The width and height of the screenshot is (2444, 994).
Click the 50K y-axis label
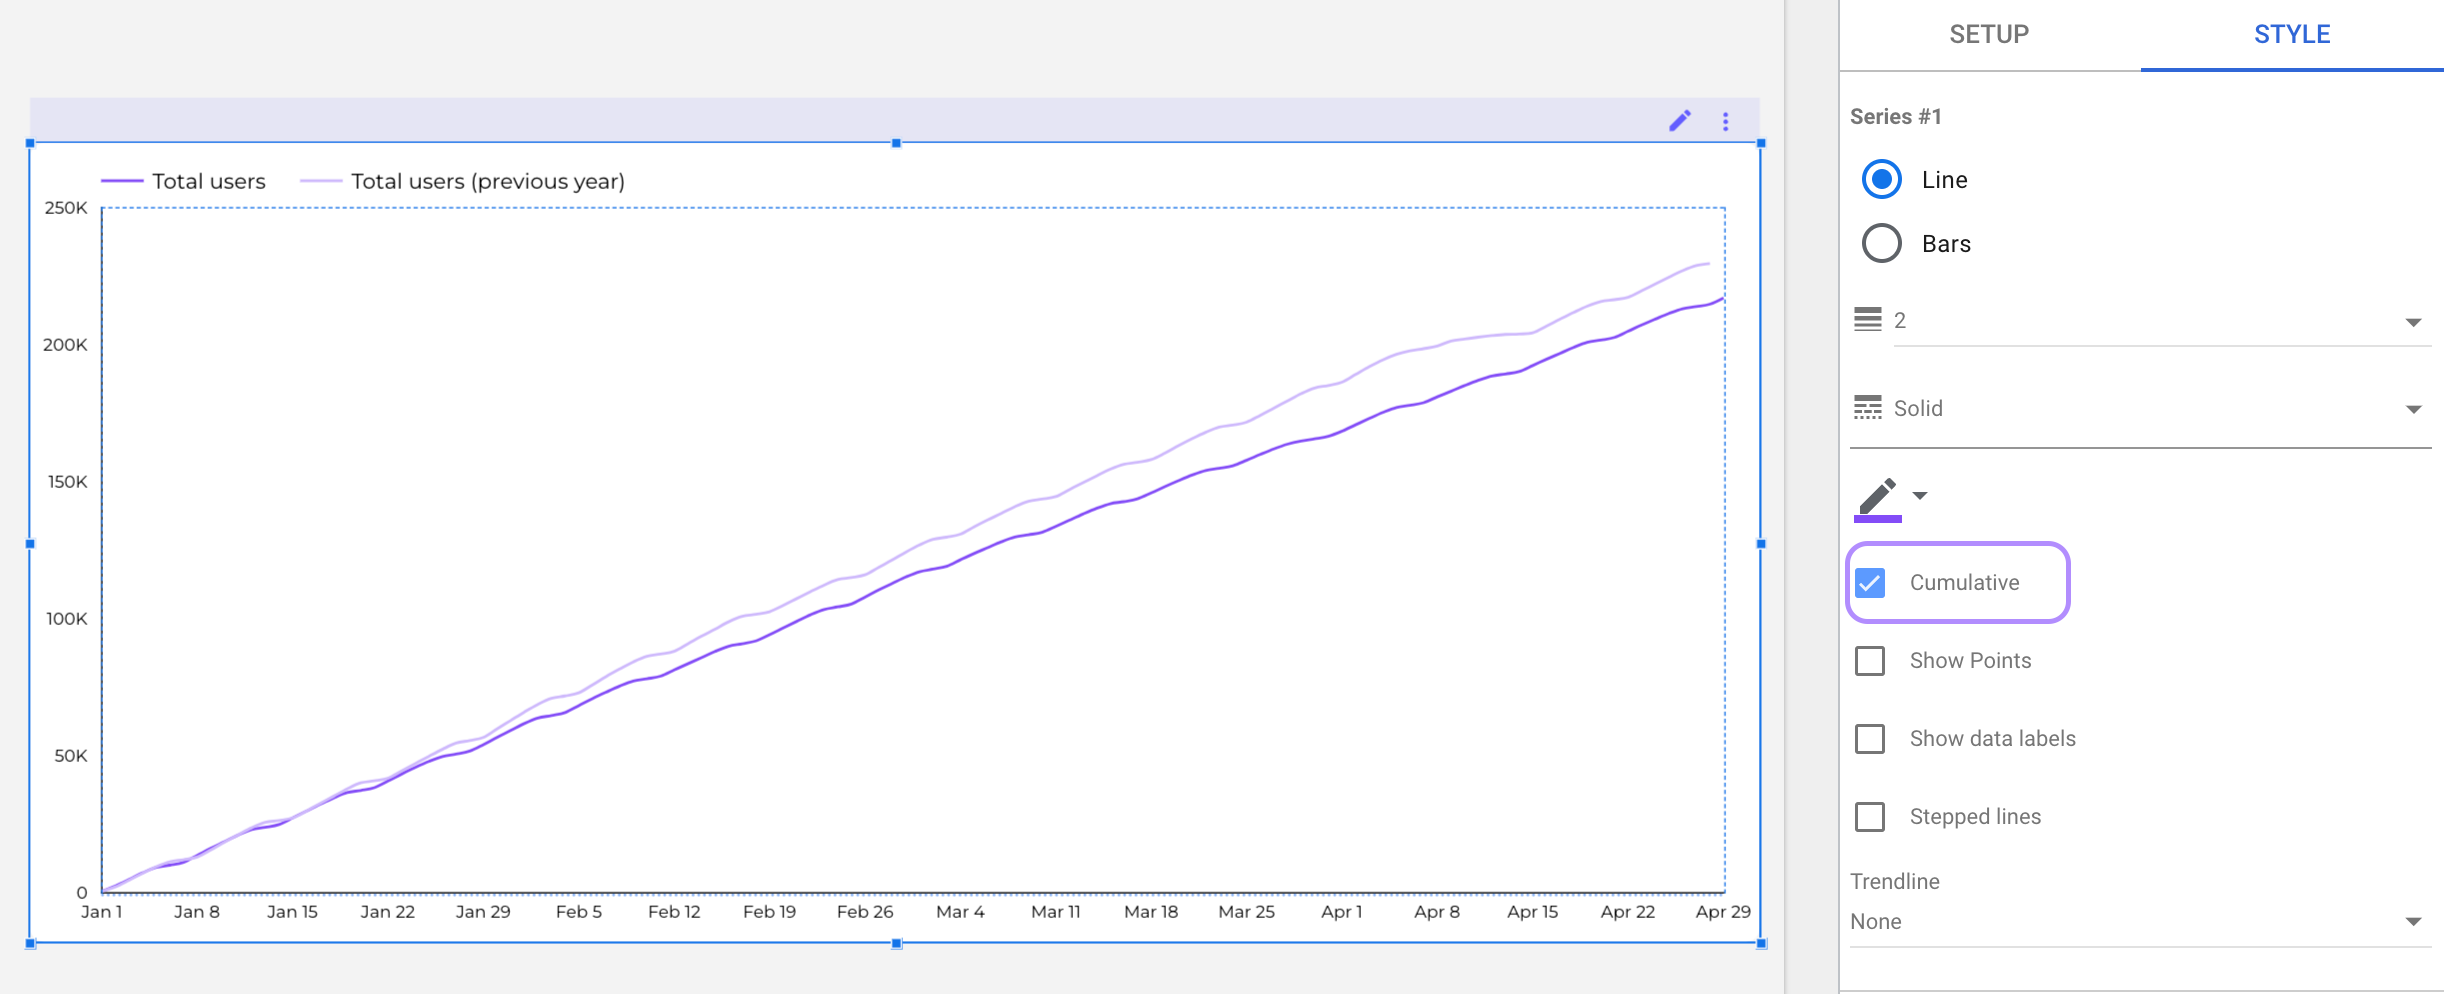coord(71,756)
